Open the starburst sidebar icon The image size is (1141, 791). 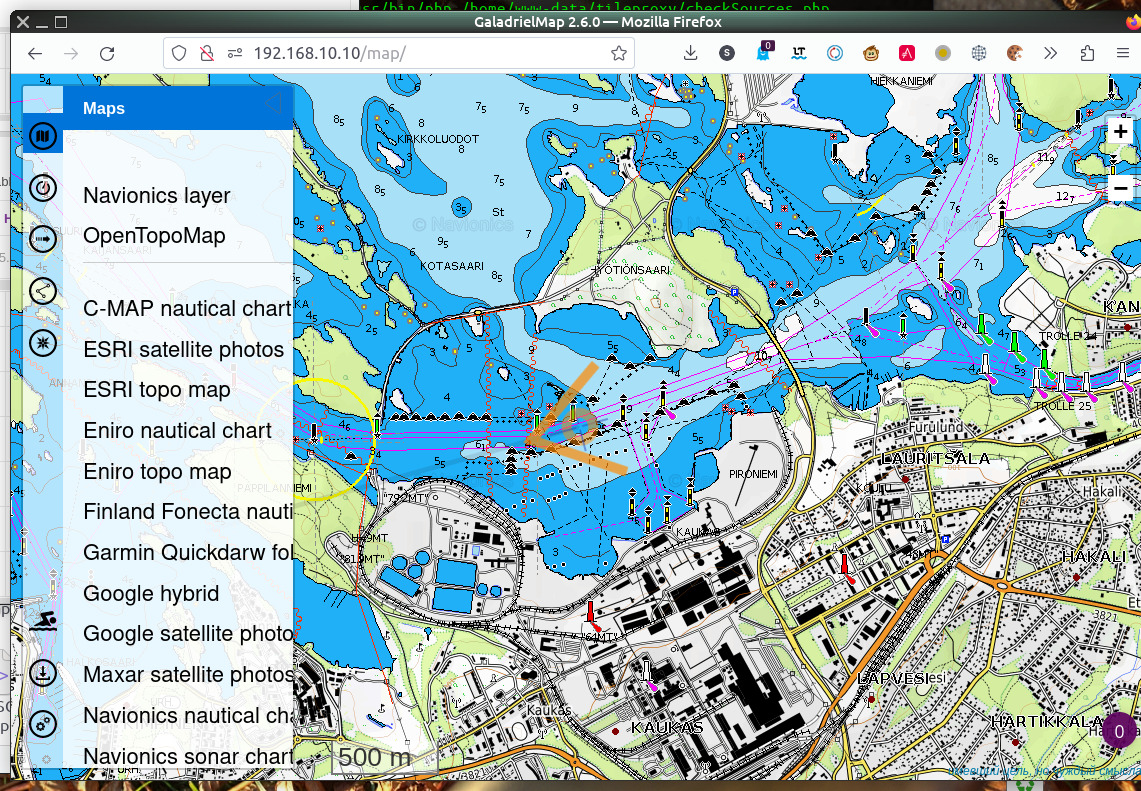tap(43, 342)
